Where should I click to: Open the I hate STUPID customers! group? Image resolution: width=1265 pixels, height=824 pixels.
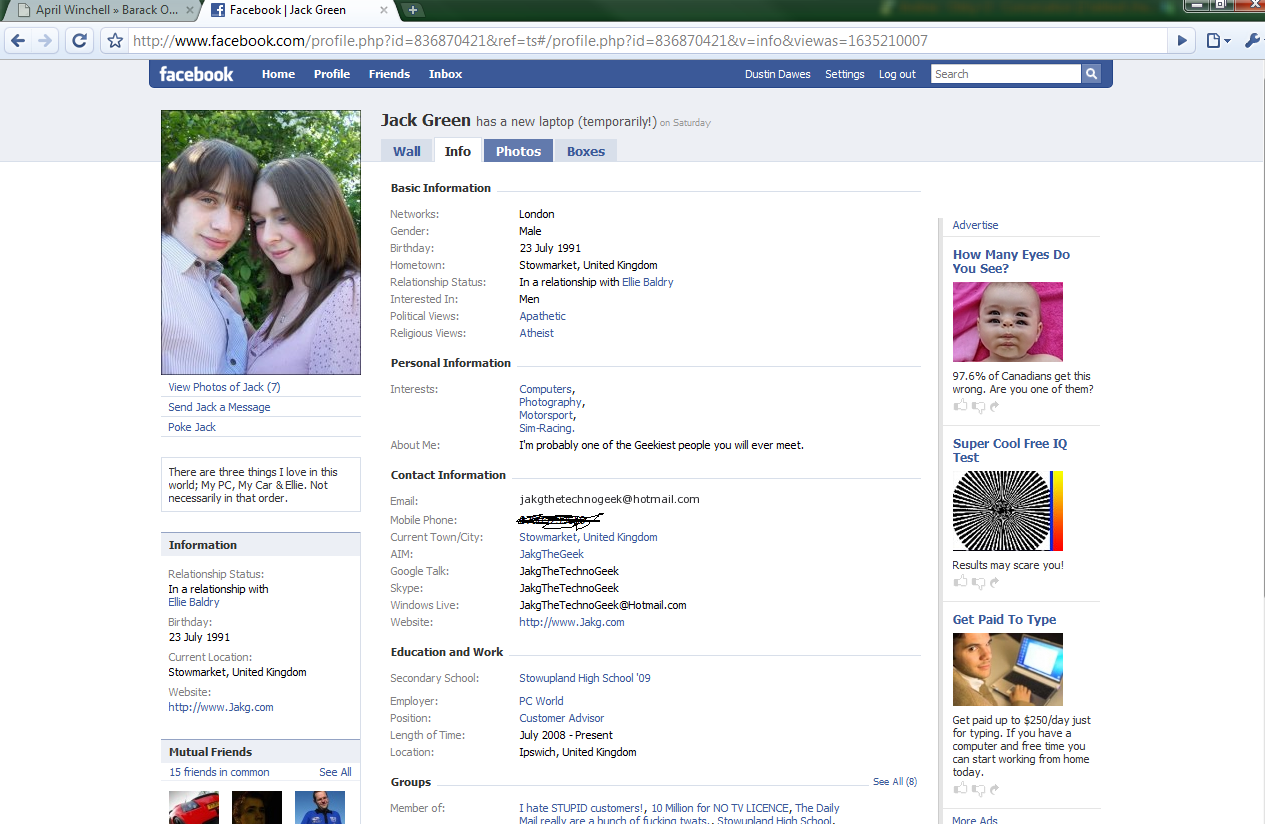581,808
